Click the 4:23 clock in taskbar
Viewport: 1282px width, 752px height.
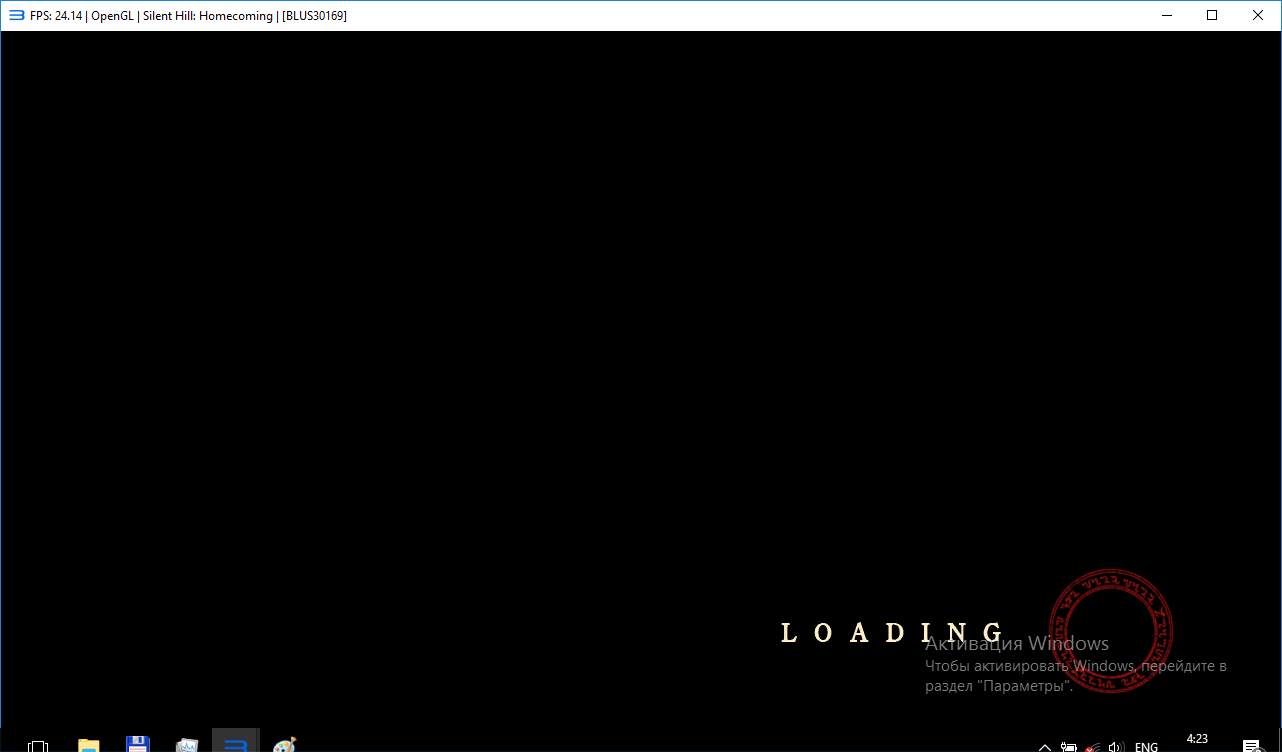click(x=1197, y=740)
